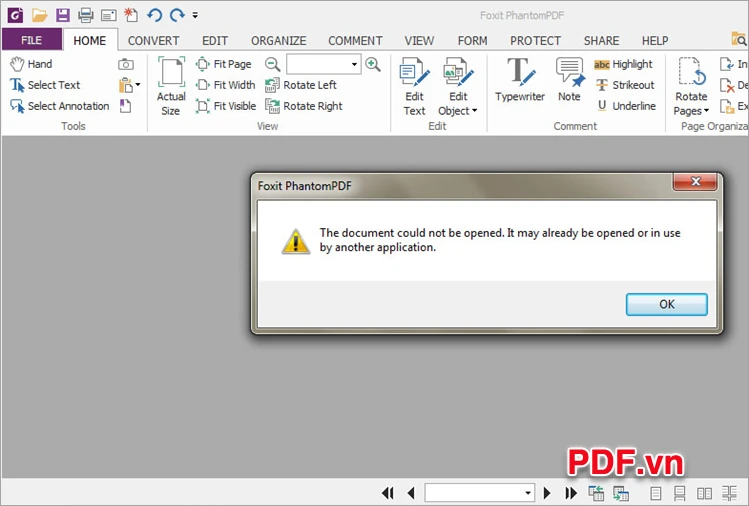Image resolution: width=749 pixels, height=506 pixels.
Task: Switch to the ORGANIZE ribbon tab
Action: [x=278, y=41]
